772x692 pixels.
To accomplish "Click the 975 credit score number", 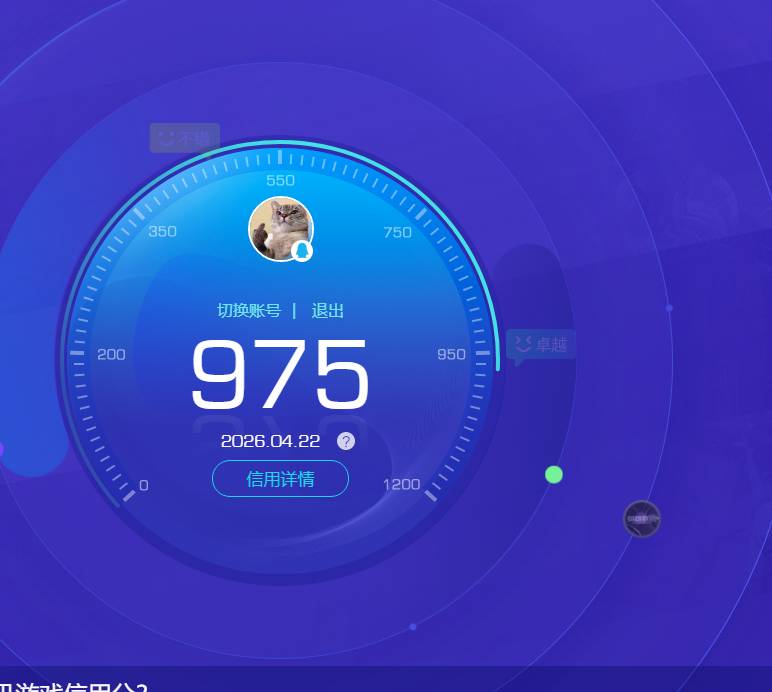I will tap(280, 375).
